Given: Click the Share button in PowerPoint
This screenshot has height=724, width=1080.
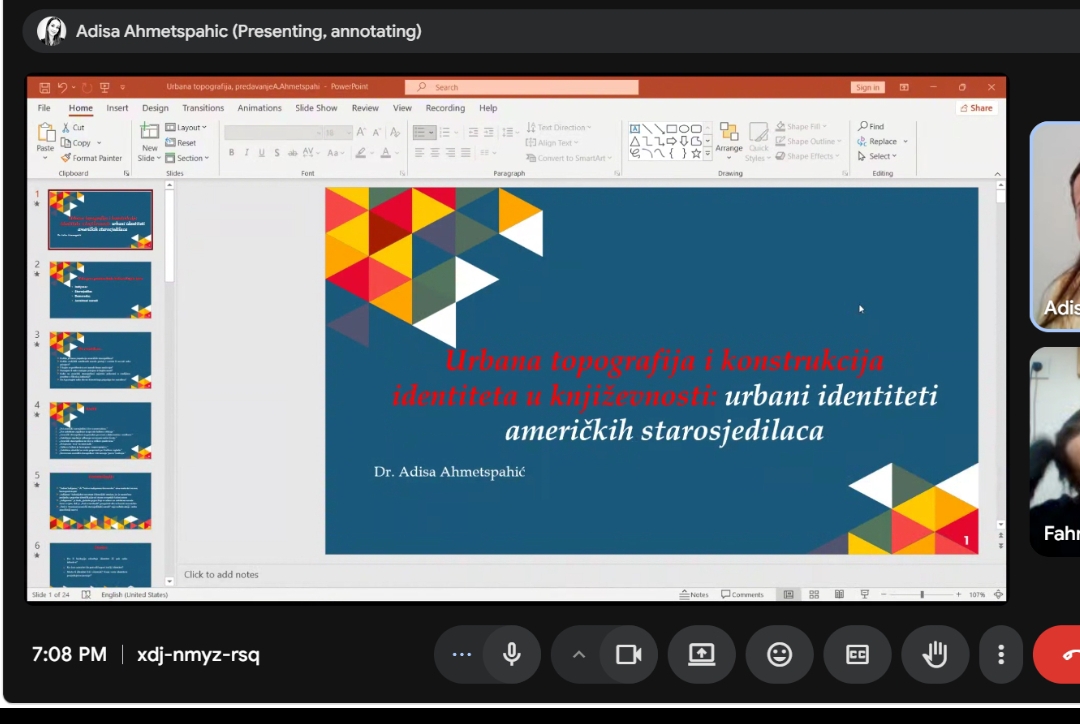Looking at the screenshot, I should [x=976, y=108].
